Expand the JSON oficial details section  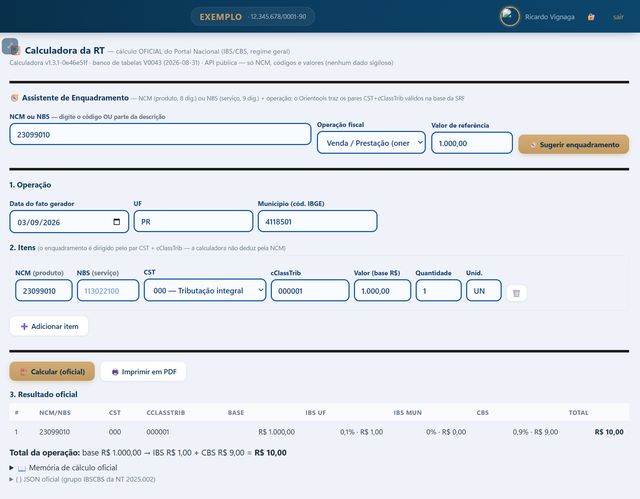pyautogui.click(x=82, y=479)
